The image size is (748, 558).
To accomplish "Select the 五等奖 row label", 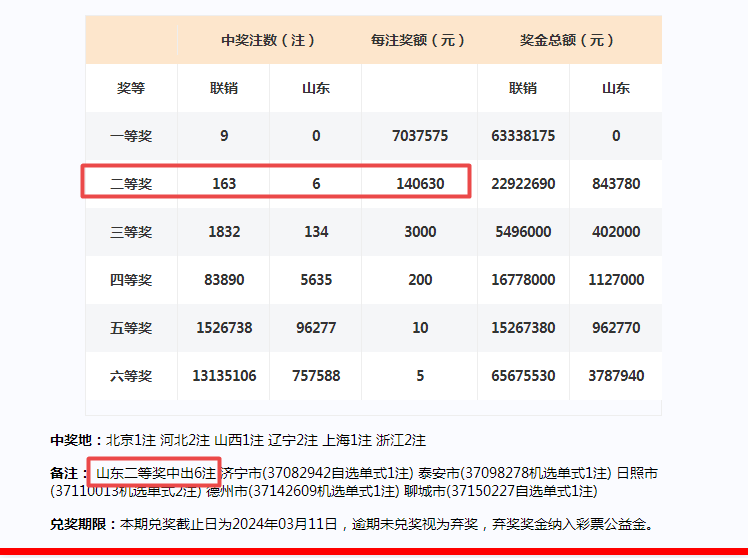I will tap(131, 328).
